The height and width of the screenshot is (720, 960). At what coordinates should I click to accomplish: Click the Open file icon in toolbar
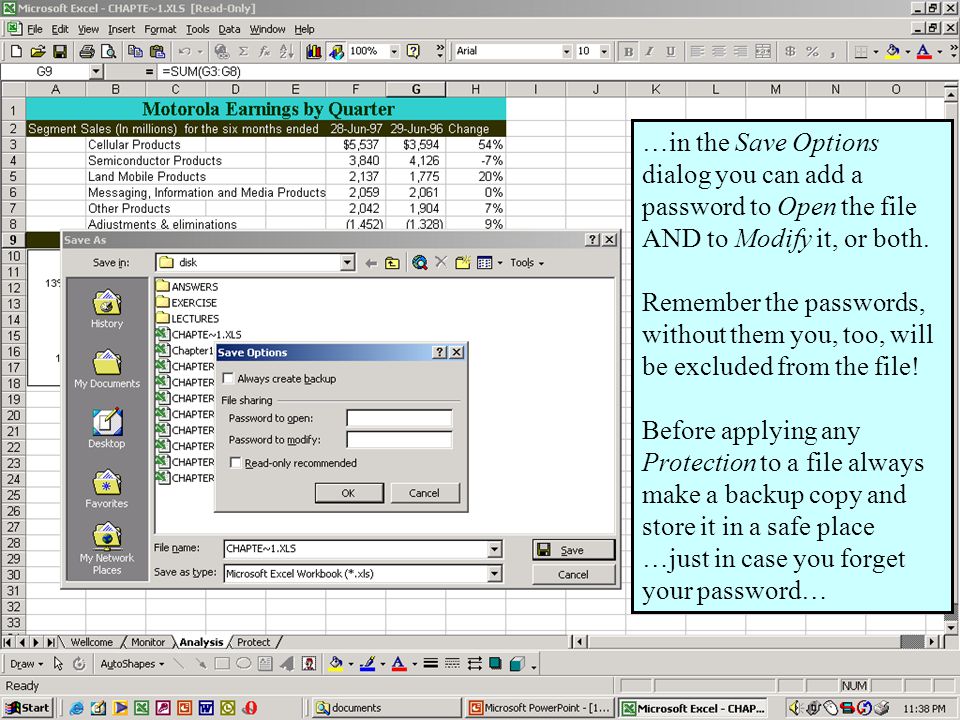(x=38, y=51)
